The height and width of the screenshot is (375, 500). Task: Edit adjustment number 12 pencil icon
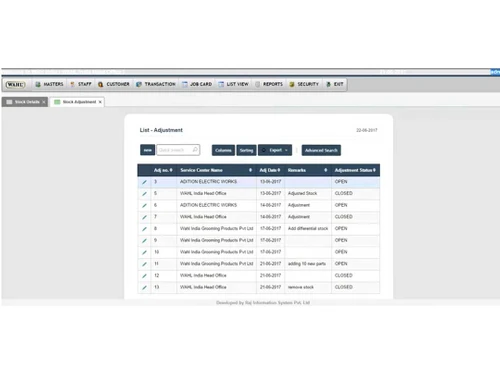(144, 276)
